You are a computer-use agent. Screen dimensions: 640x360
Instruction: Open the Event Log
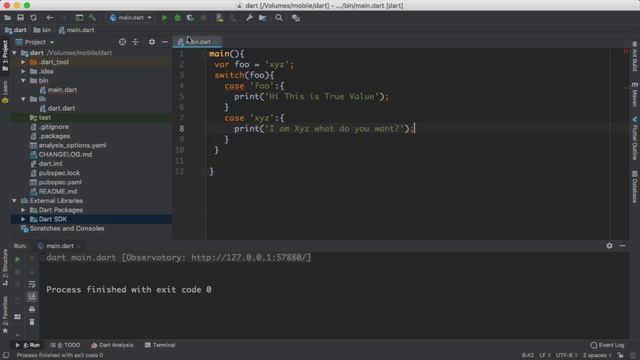[607, 345]
